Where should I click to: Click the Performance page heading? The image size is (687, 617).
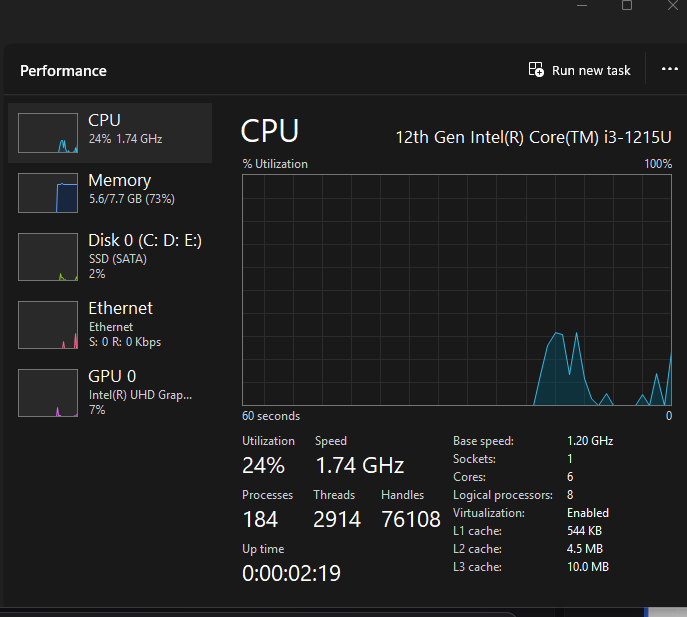pyautogui.click(x=63, y=71)
